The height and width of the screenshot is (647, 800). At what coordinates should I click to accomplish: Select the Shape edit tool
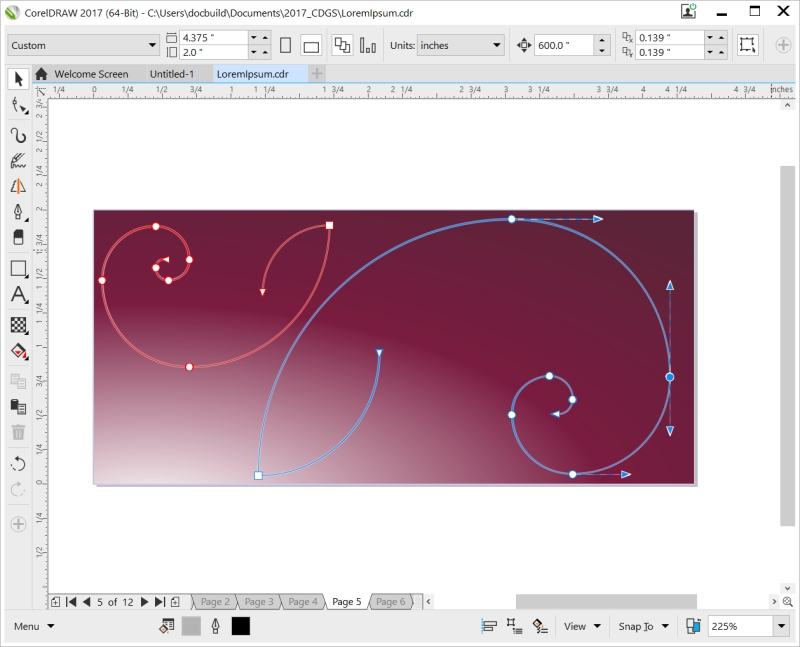18,106
